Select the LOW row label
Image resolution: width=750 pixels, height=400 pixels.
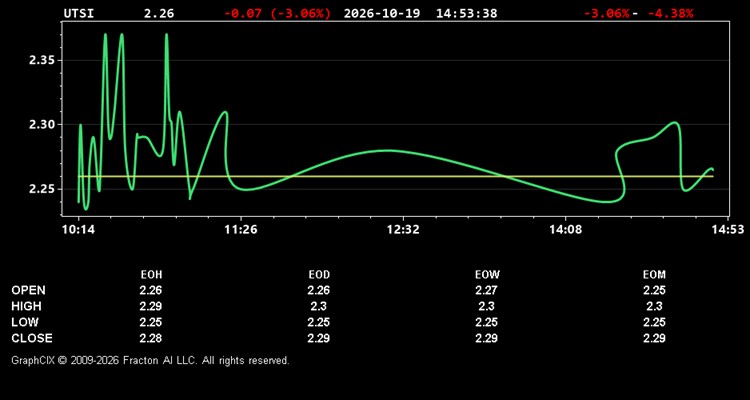(25, 322)
